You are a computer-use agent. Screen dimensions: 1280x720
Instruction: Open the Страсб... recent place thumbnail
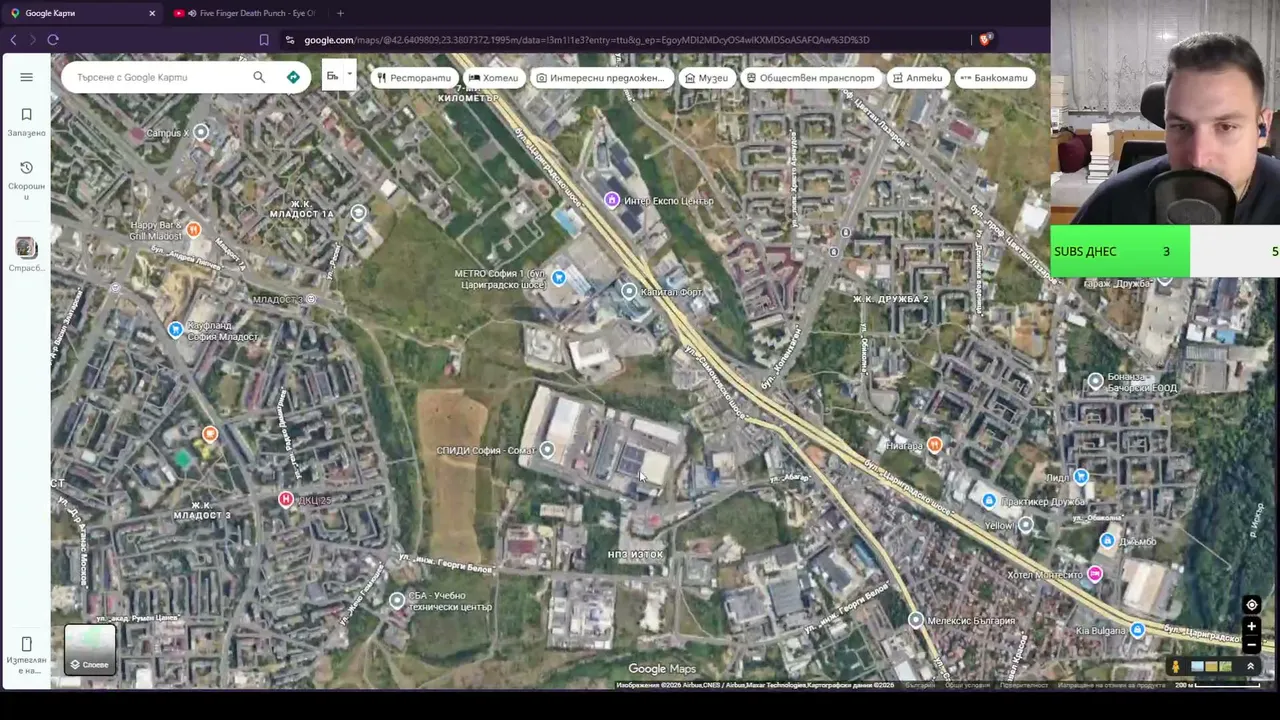coord(26,254)
